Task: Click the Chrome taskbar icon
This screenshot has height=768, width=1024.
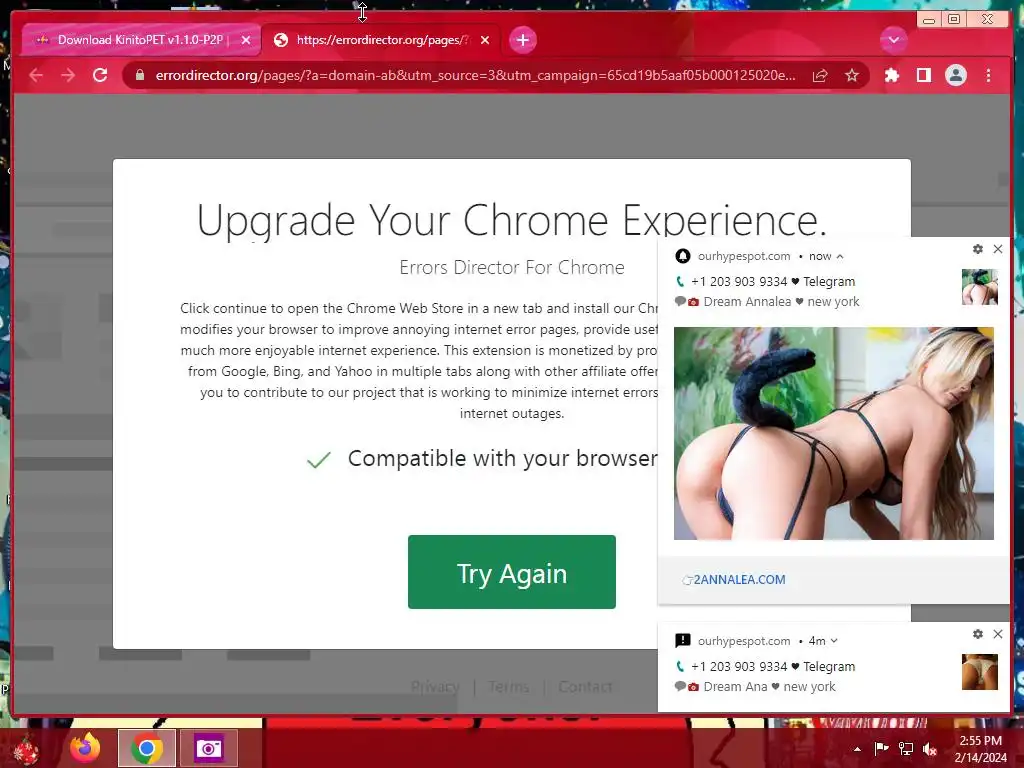Action: coord(147,748)
